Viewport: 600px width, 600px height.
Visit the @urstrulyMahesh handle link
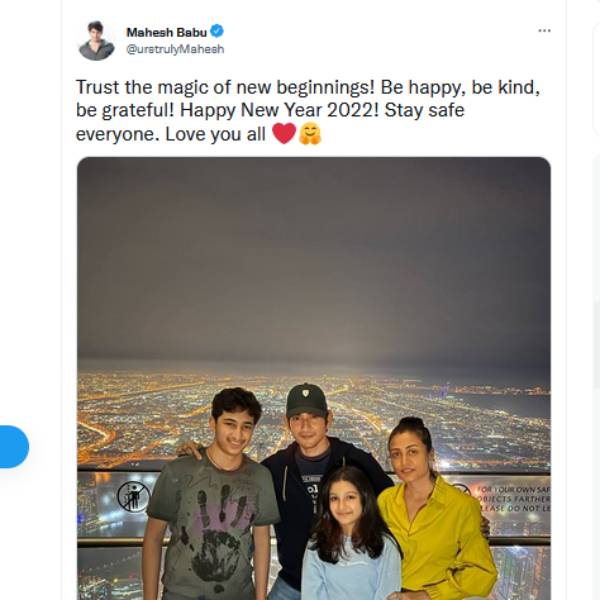(175, 48)
